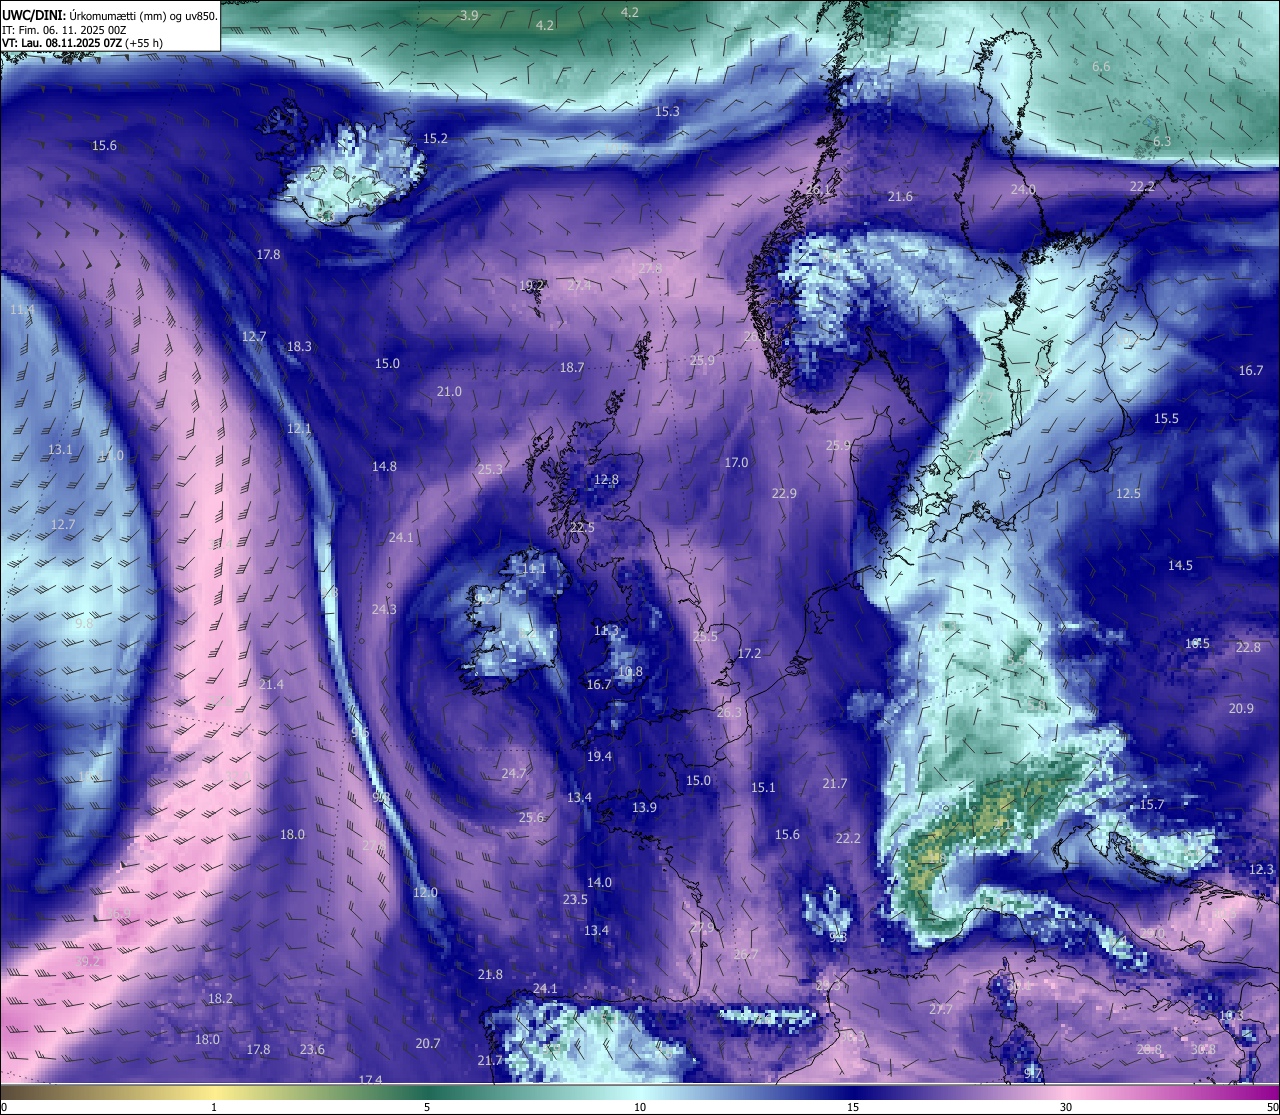This screenshot has height=1115, width=1280.
Task: Click the 3.9 value at map top
Action: coord(469,15)
